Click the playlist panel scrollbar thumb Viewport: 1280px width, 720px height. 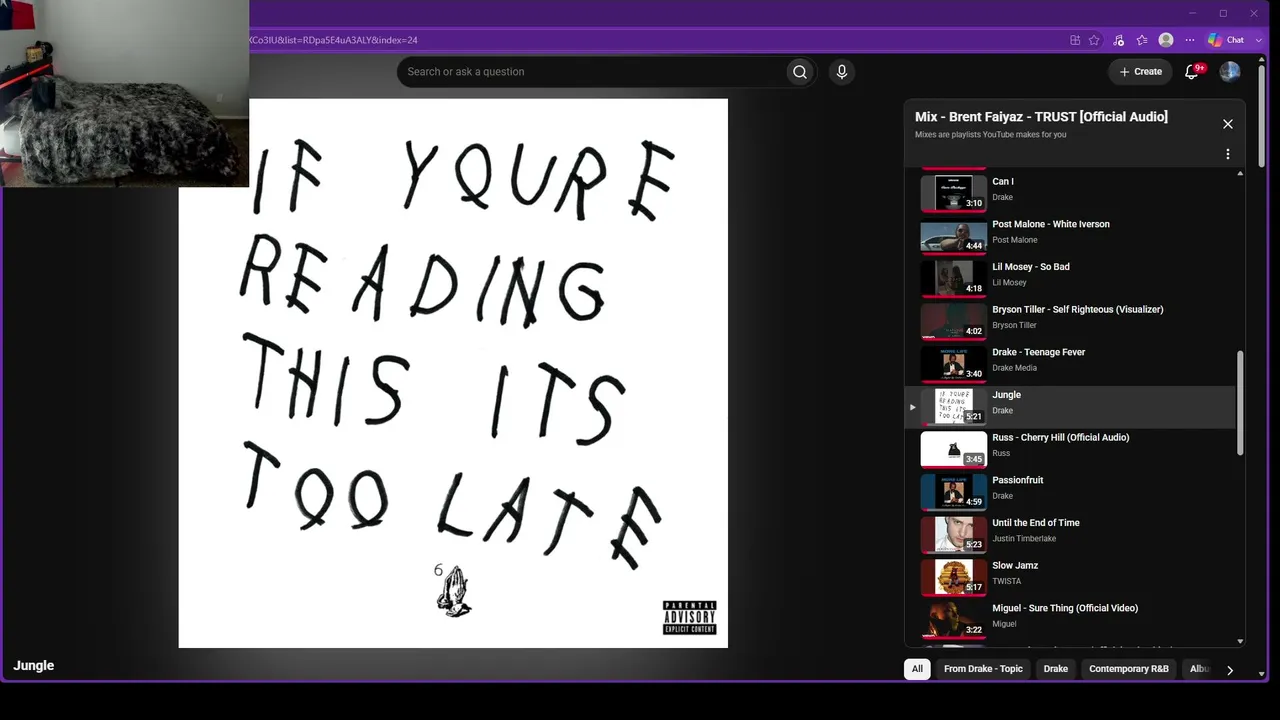pyautogui.click(x=1240, y=403)
